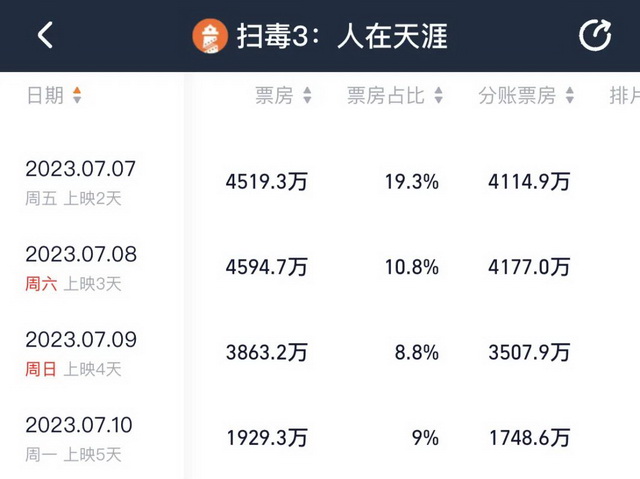Tap the 日期 column header label

(x=45, y=96)
